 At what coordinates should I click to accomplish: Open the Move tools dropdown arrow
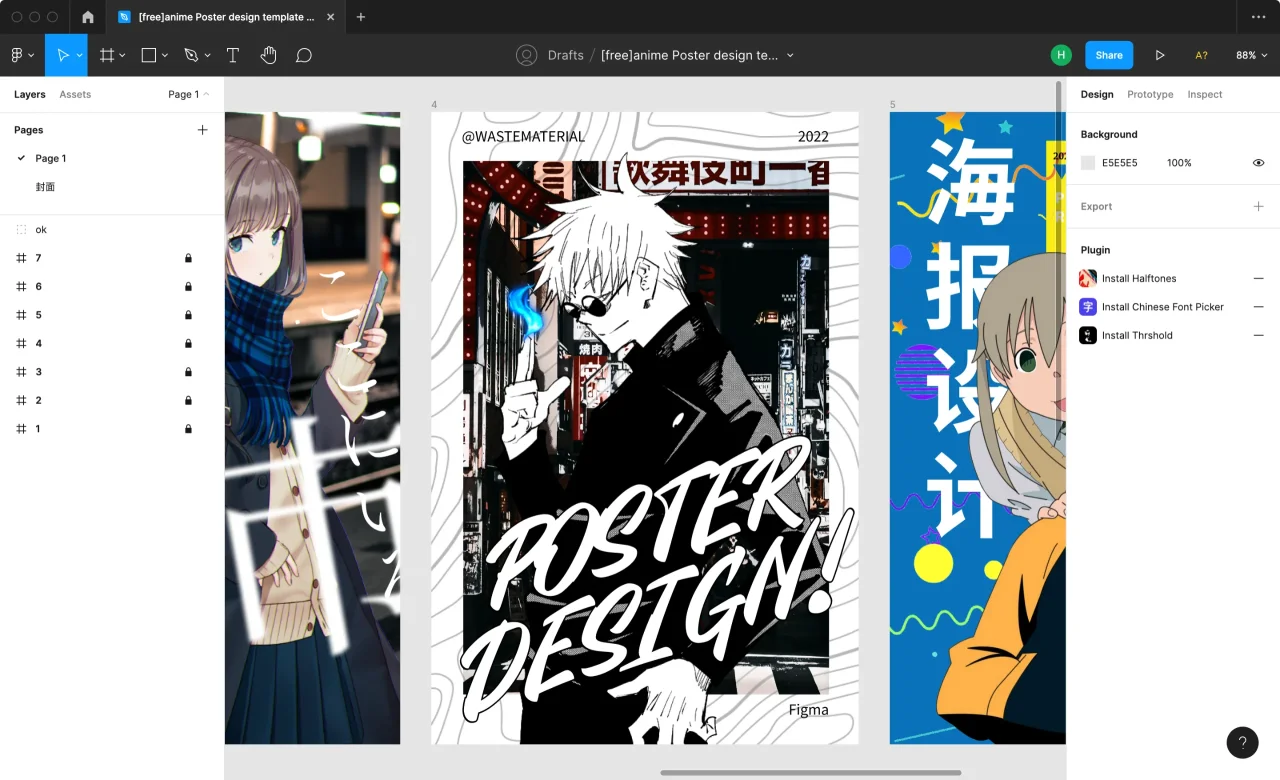coord(79,56)
